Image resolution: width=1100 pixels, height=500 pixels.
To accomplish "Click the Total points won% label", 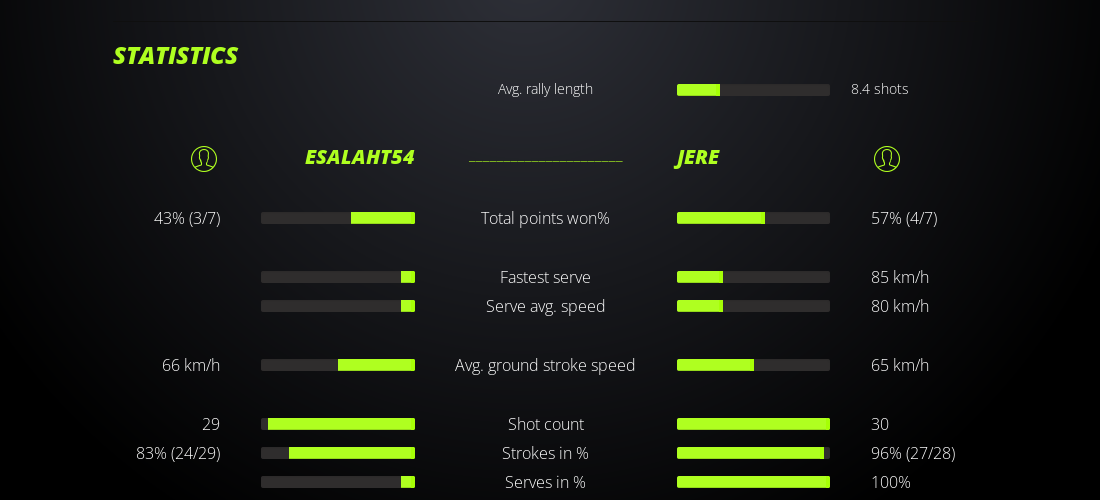I will pyautogui.click(x=545, y=218).
